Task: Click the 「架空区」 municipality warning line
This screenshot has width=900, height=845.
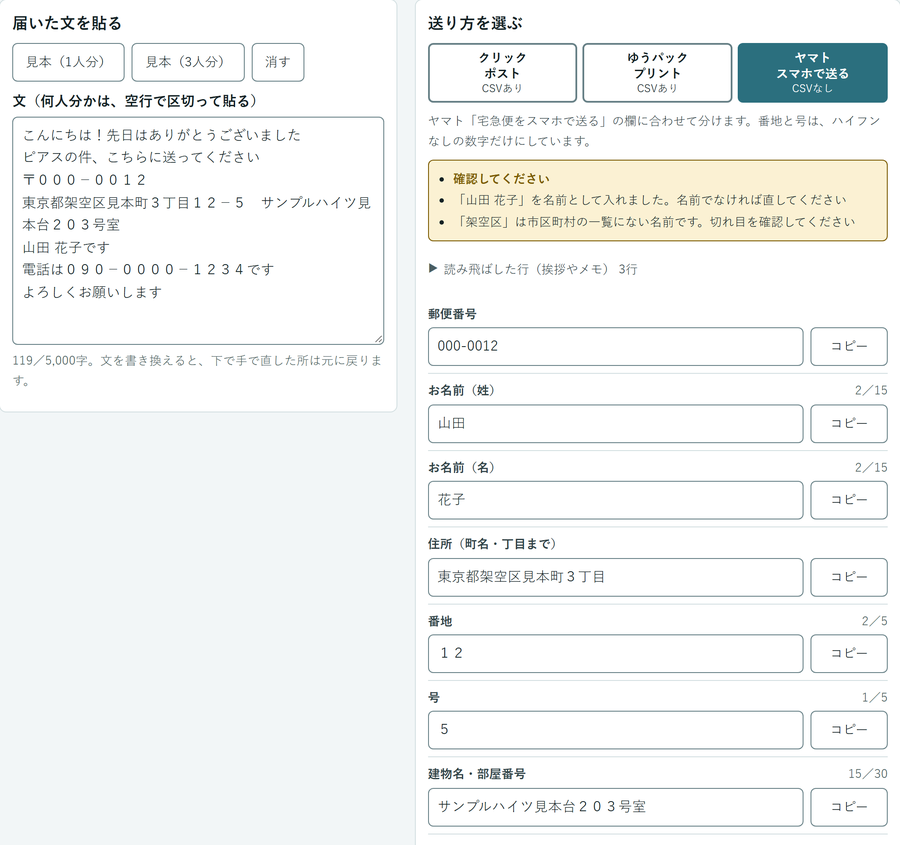Action: coord(654,222)
